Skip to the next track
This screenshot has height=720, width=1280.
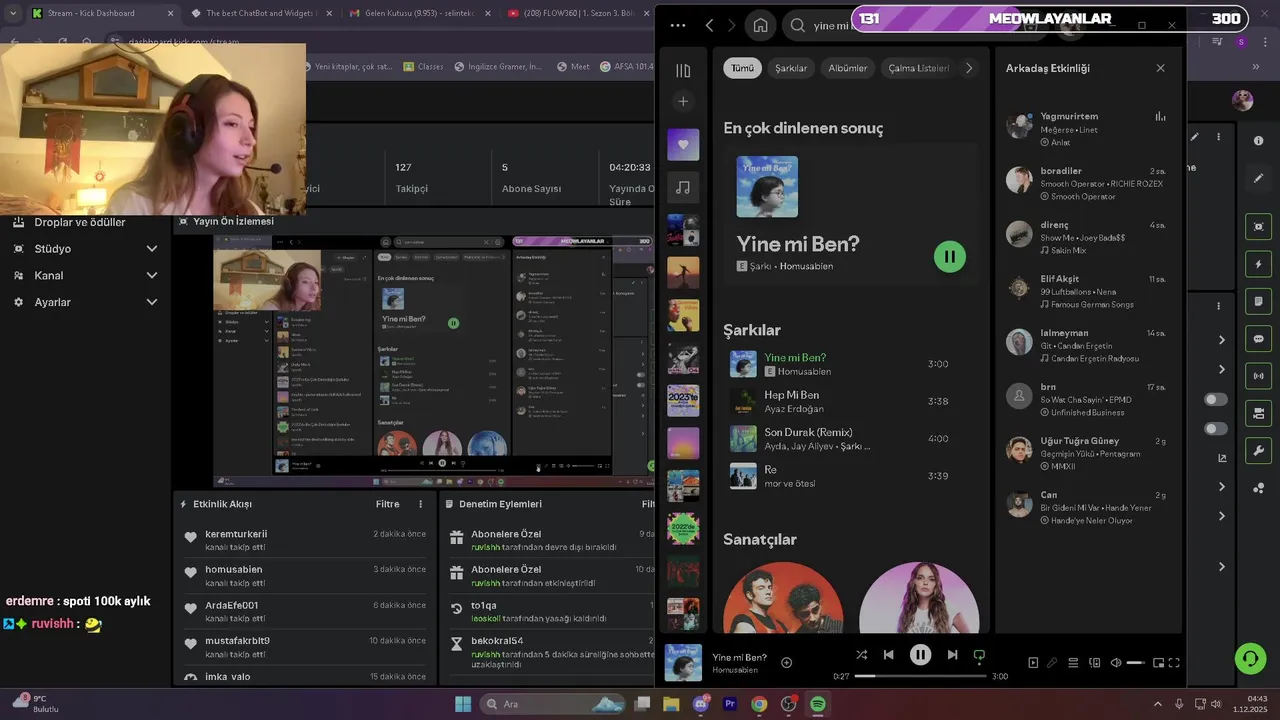click(952, 655)
